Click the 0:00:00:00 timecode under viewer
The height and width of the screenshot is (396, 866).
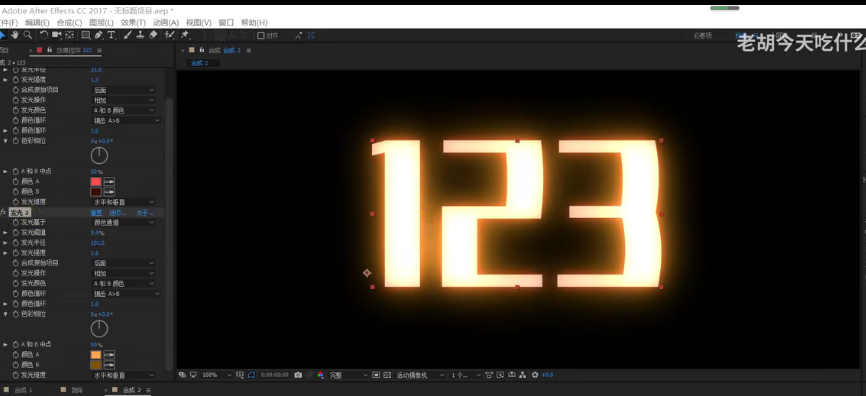pos(274,375)
